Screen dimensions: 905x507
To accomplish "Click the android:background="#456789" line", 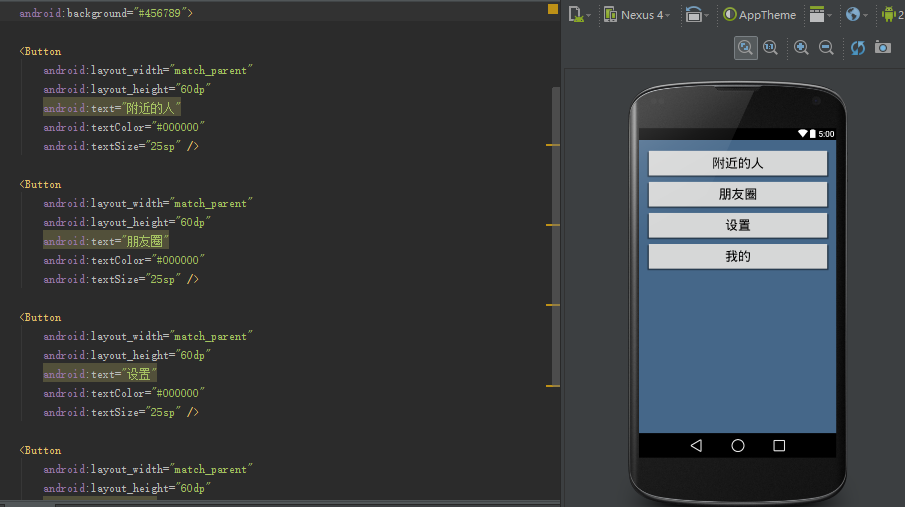I will (106, 13).
